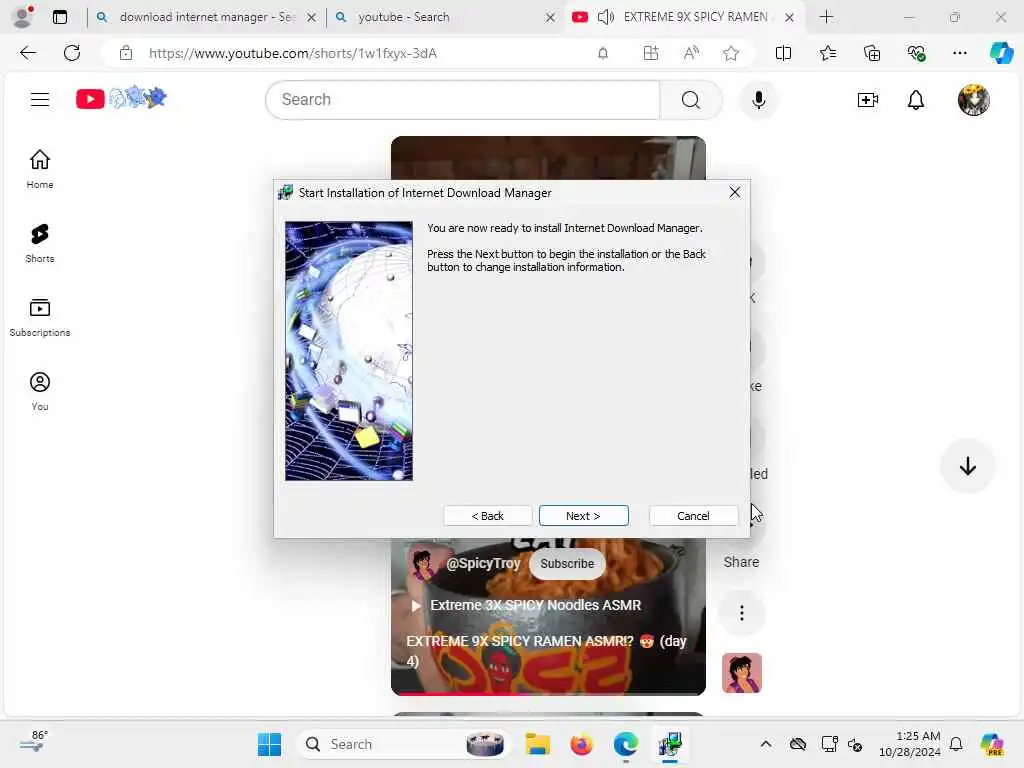The image size is (1024, 768).
Task: Open the Short's sound thumbnail avatar
Action: [741, 673]
